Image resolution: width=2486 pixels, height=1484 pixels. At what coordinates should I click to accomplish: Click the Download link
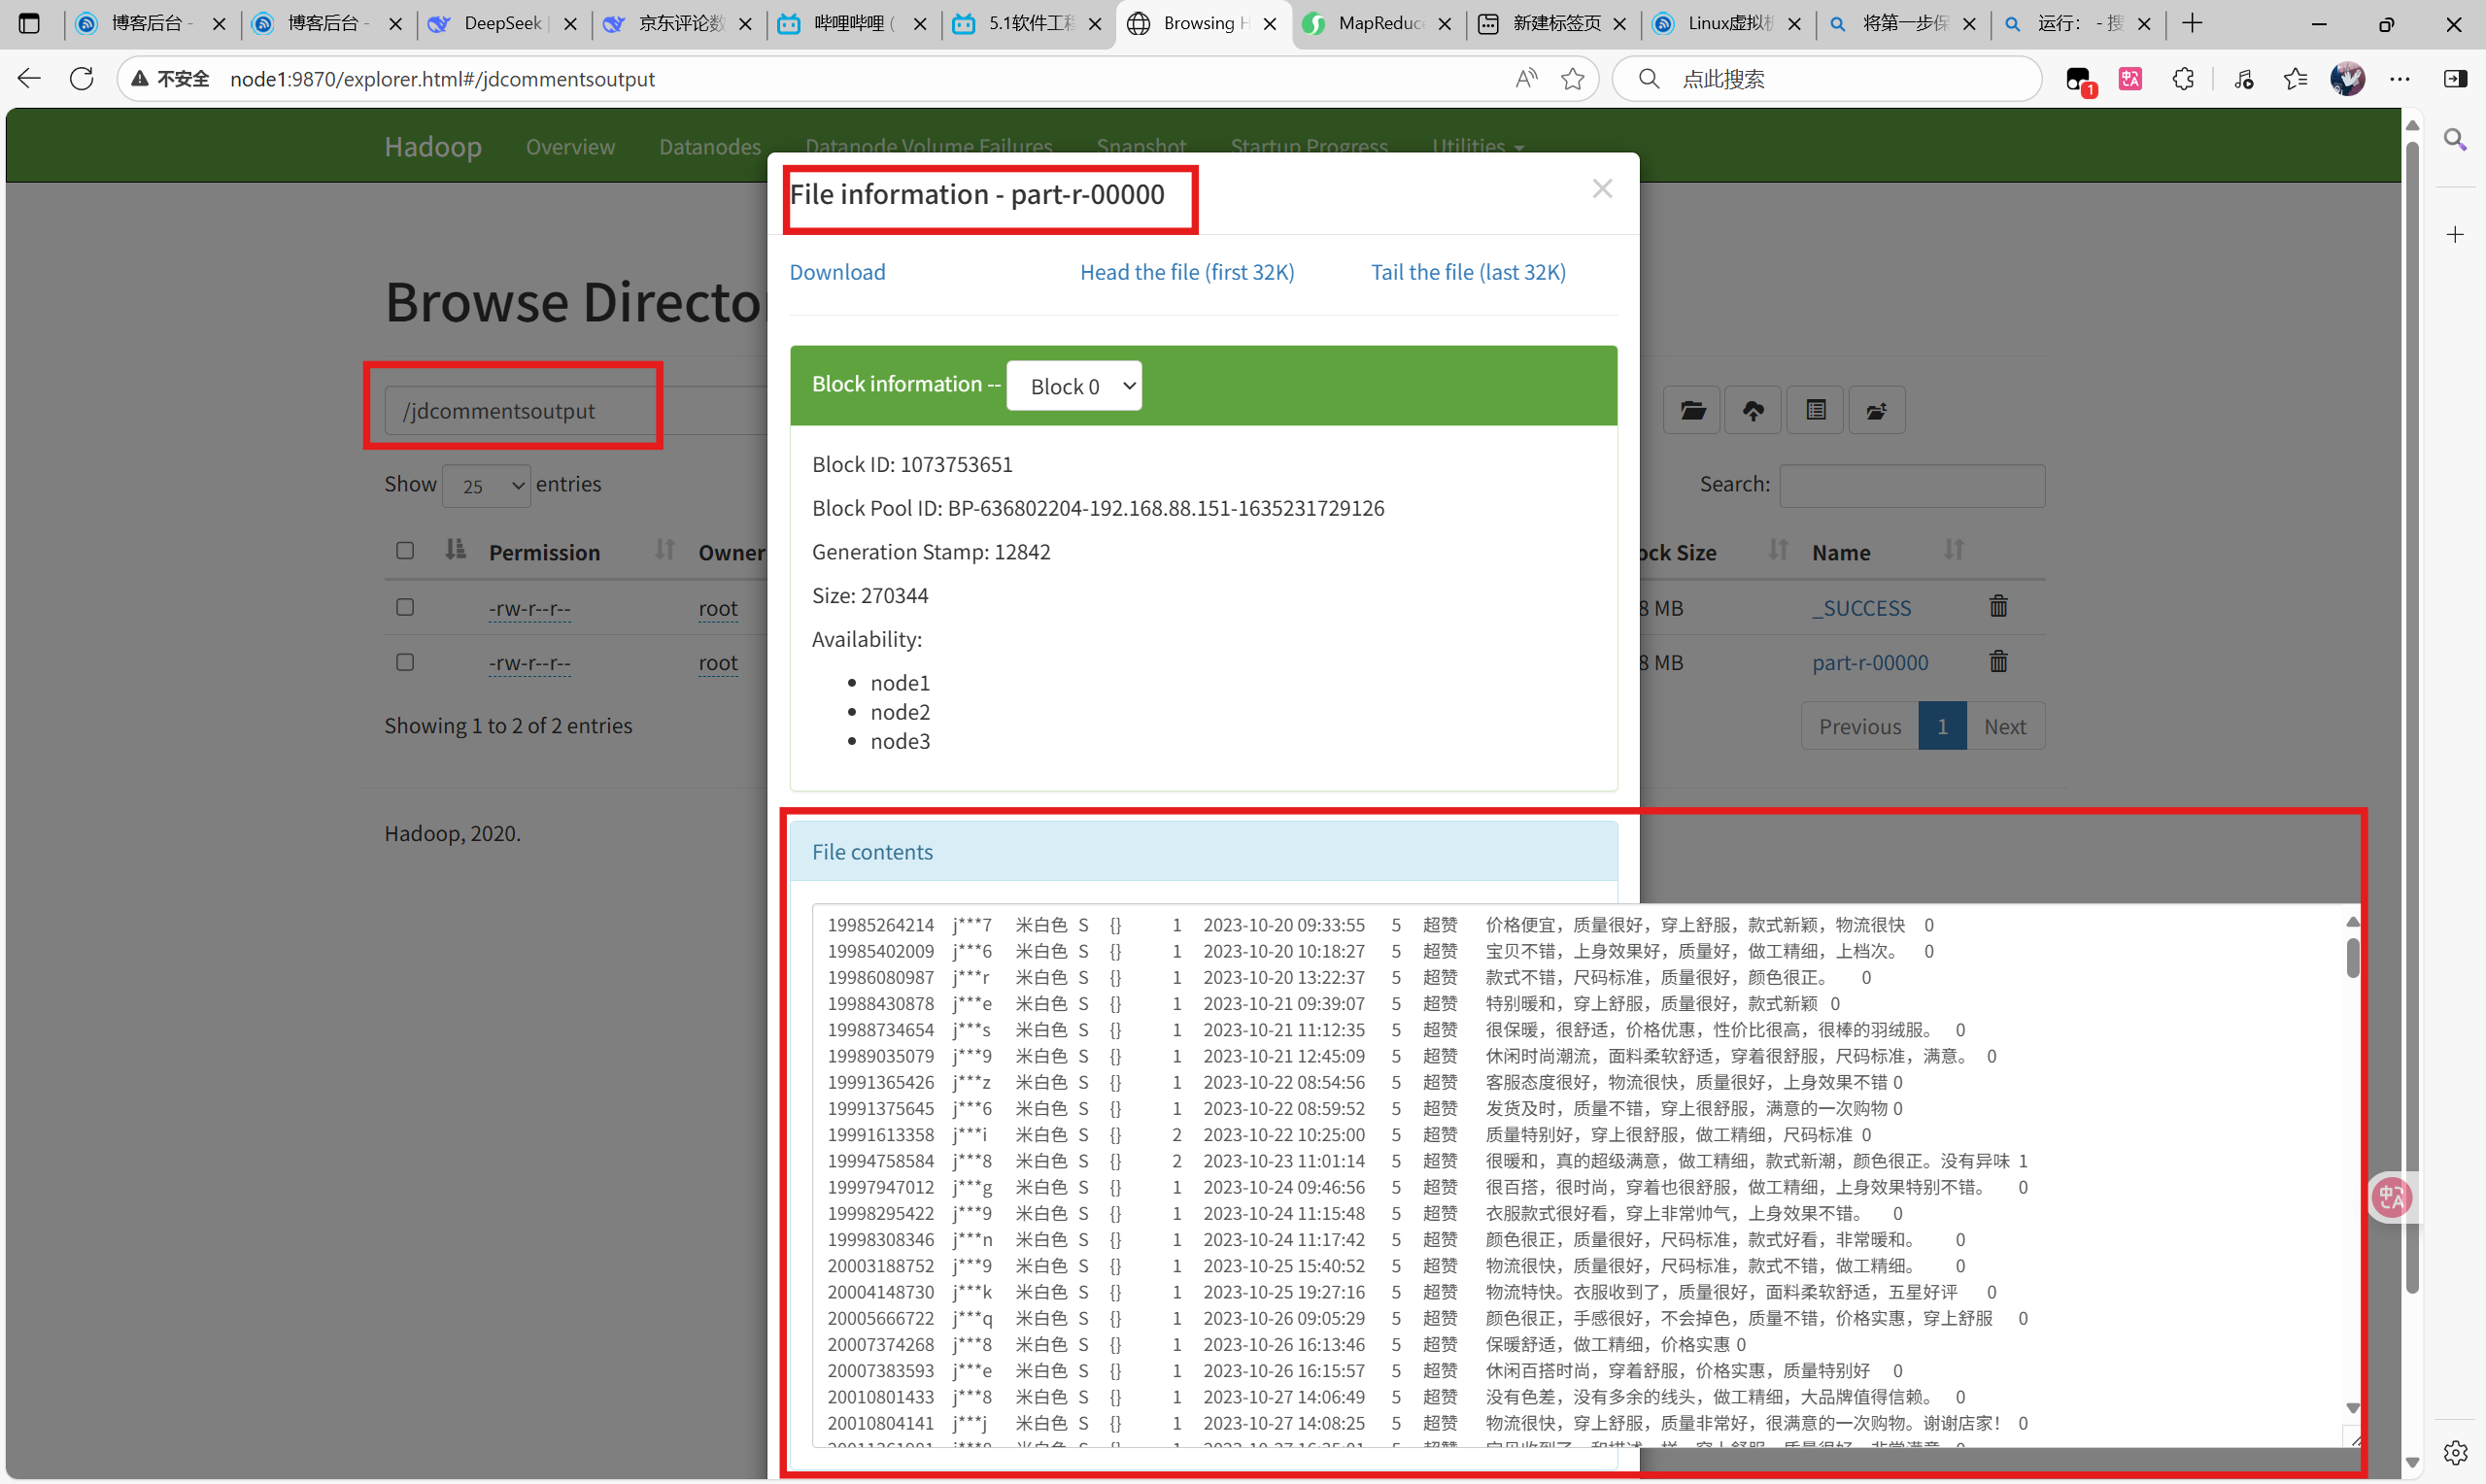[837, 272]
